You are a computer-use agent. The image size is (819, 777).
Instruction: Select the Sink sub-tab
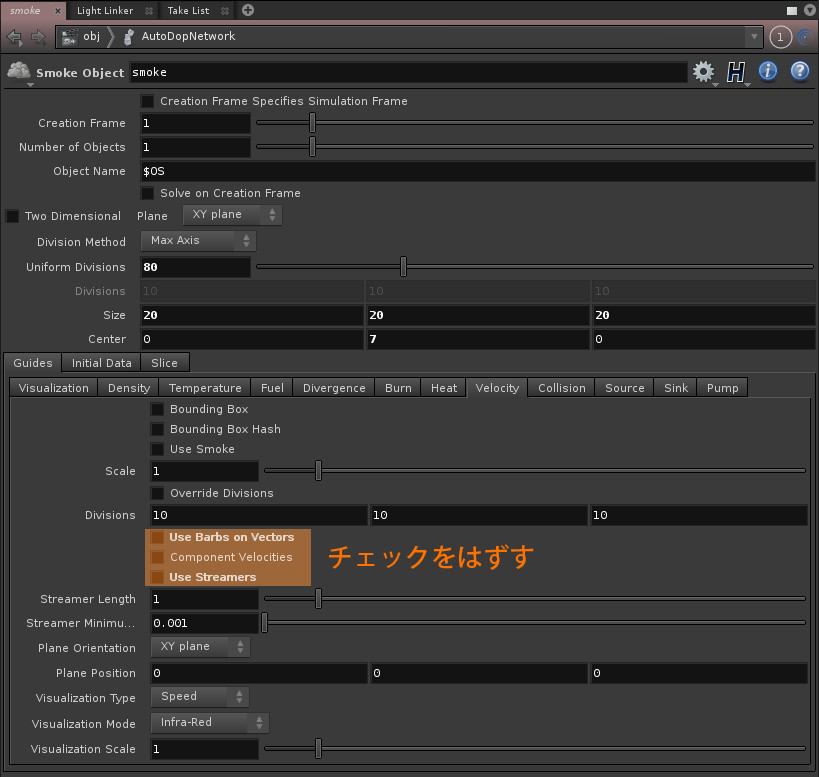click(675, 388)
